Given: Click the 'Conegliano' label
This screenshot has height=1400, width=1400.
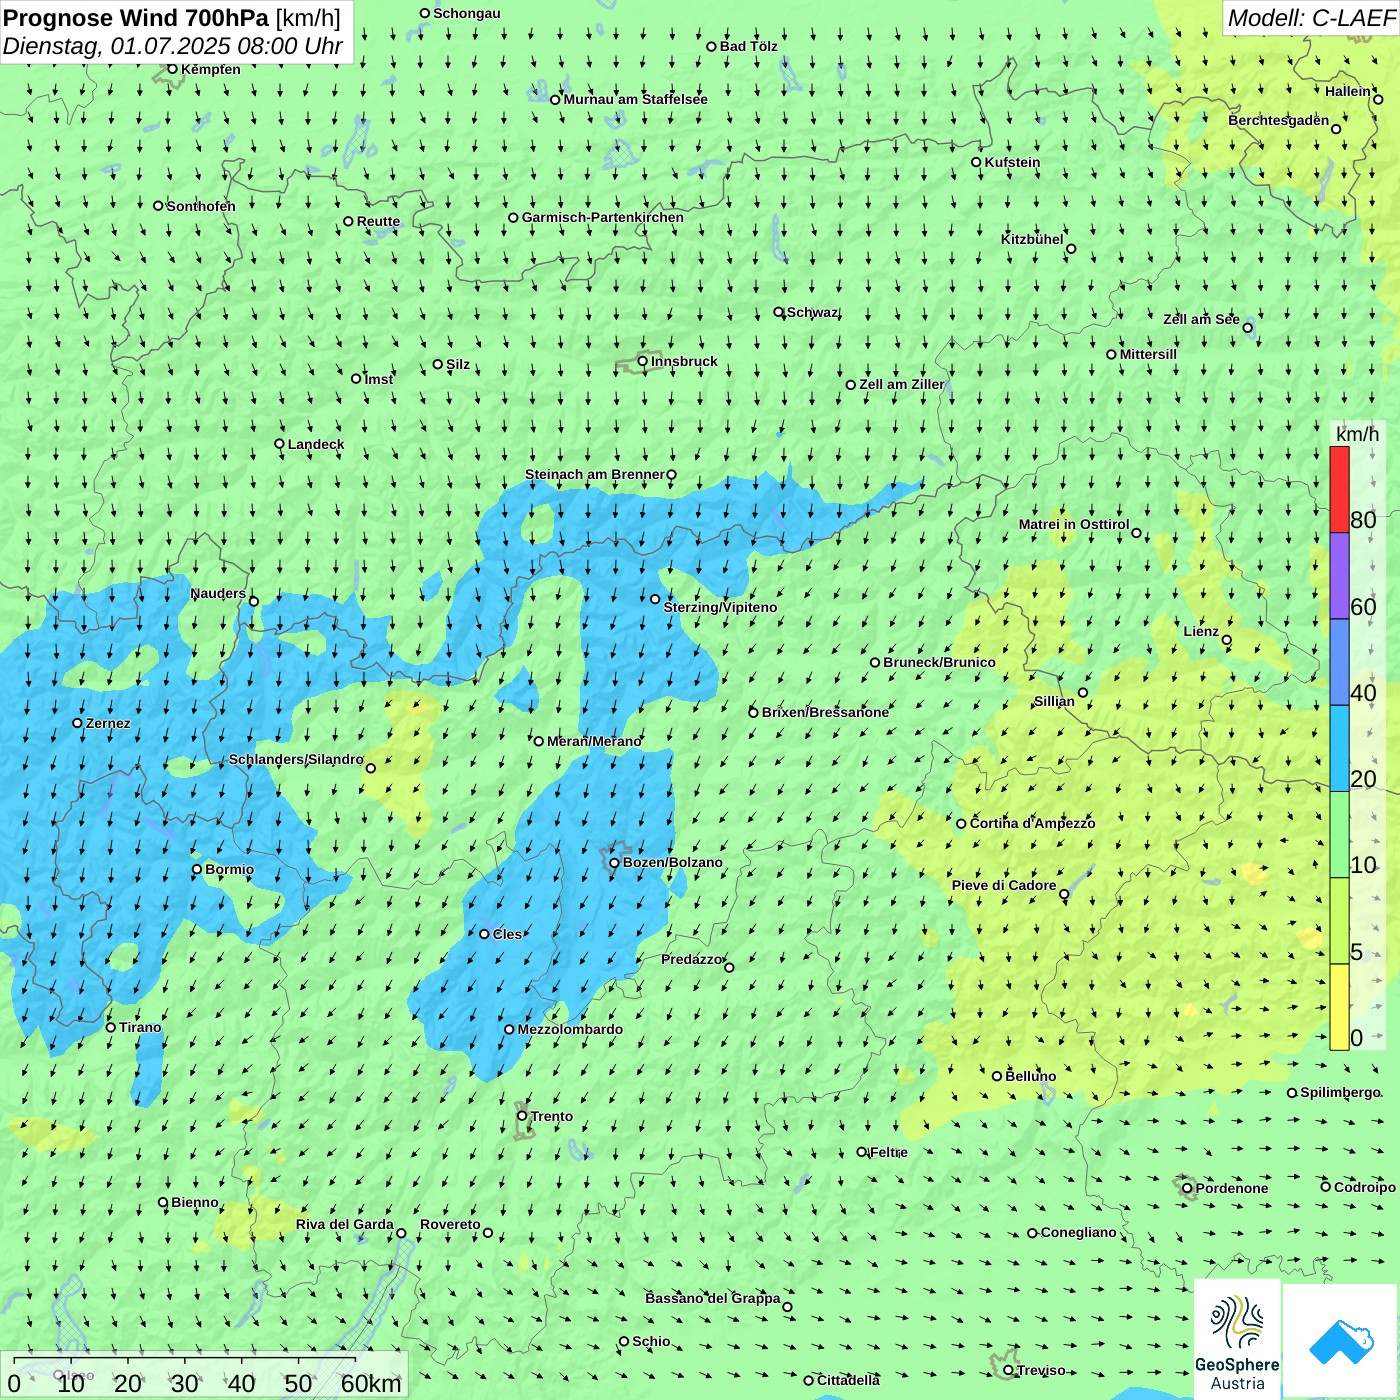Looking at the screenshot, I should 1078,1232.
